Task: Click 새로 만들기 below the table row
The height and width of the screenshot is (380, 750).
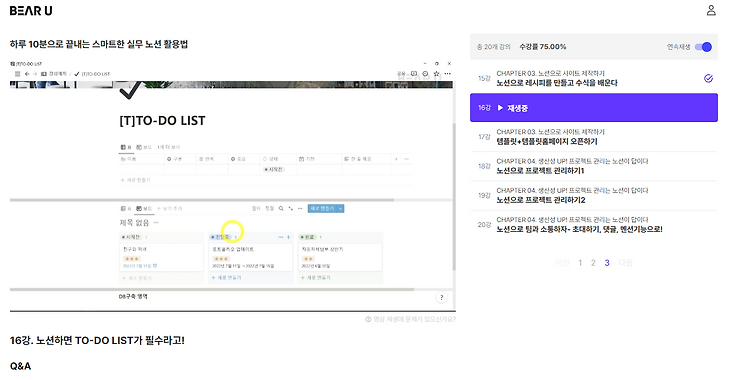Action: coord(135,180)
